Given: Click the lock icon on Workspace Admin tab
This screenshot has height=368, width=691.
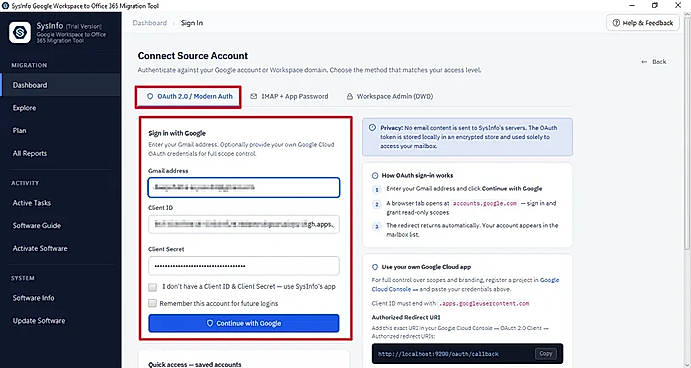Looking at the screenshot, I should [x=349, y=96].
